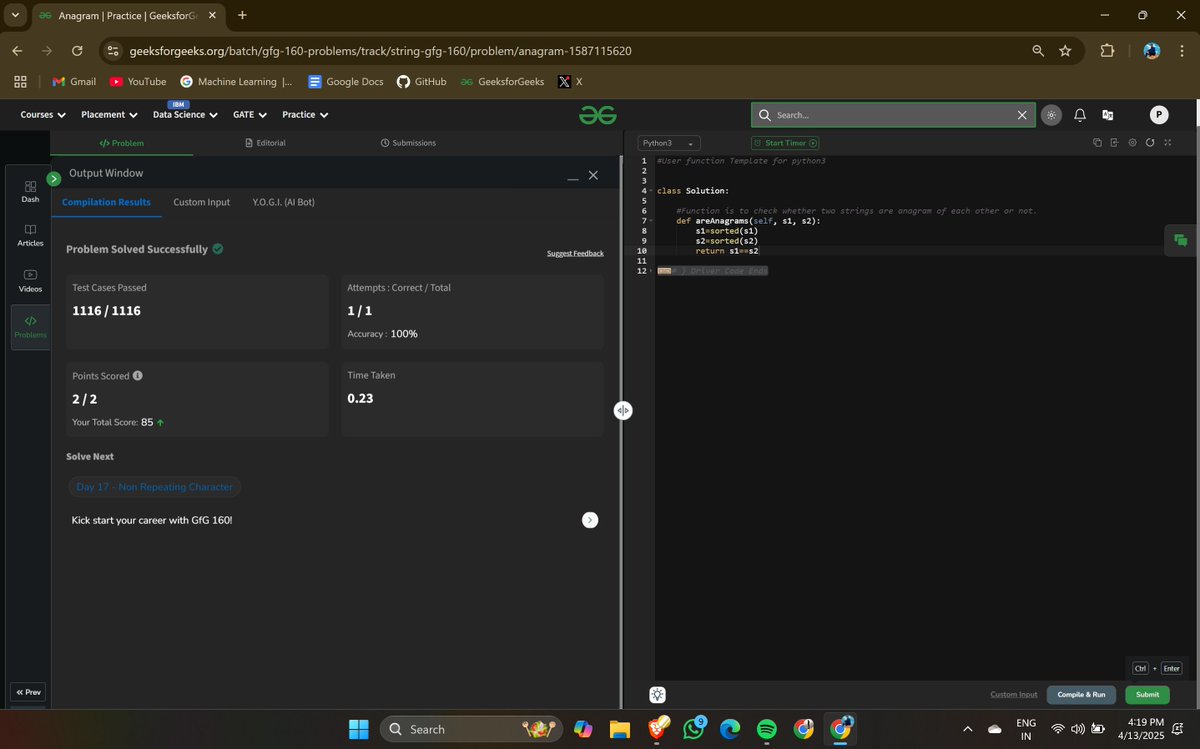
Task: Click the editor settings gear icon
Action: [1132, 143]
